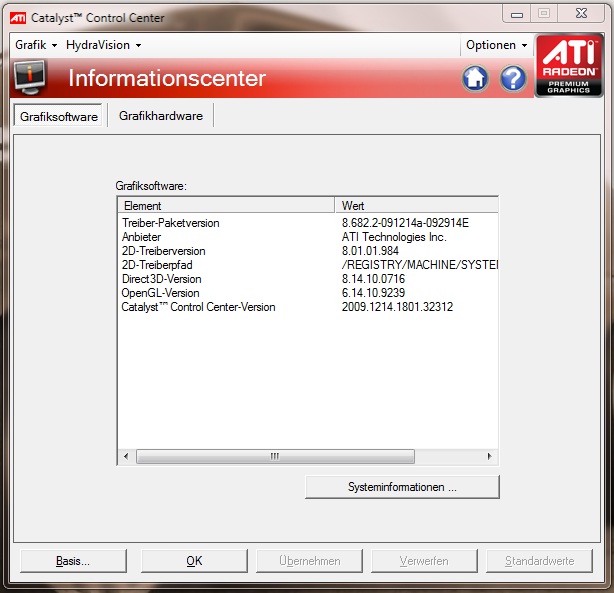Click the value ATI Technologies Inc.

394,237
